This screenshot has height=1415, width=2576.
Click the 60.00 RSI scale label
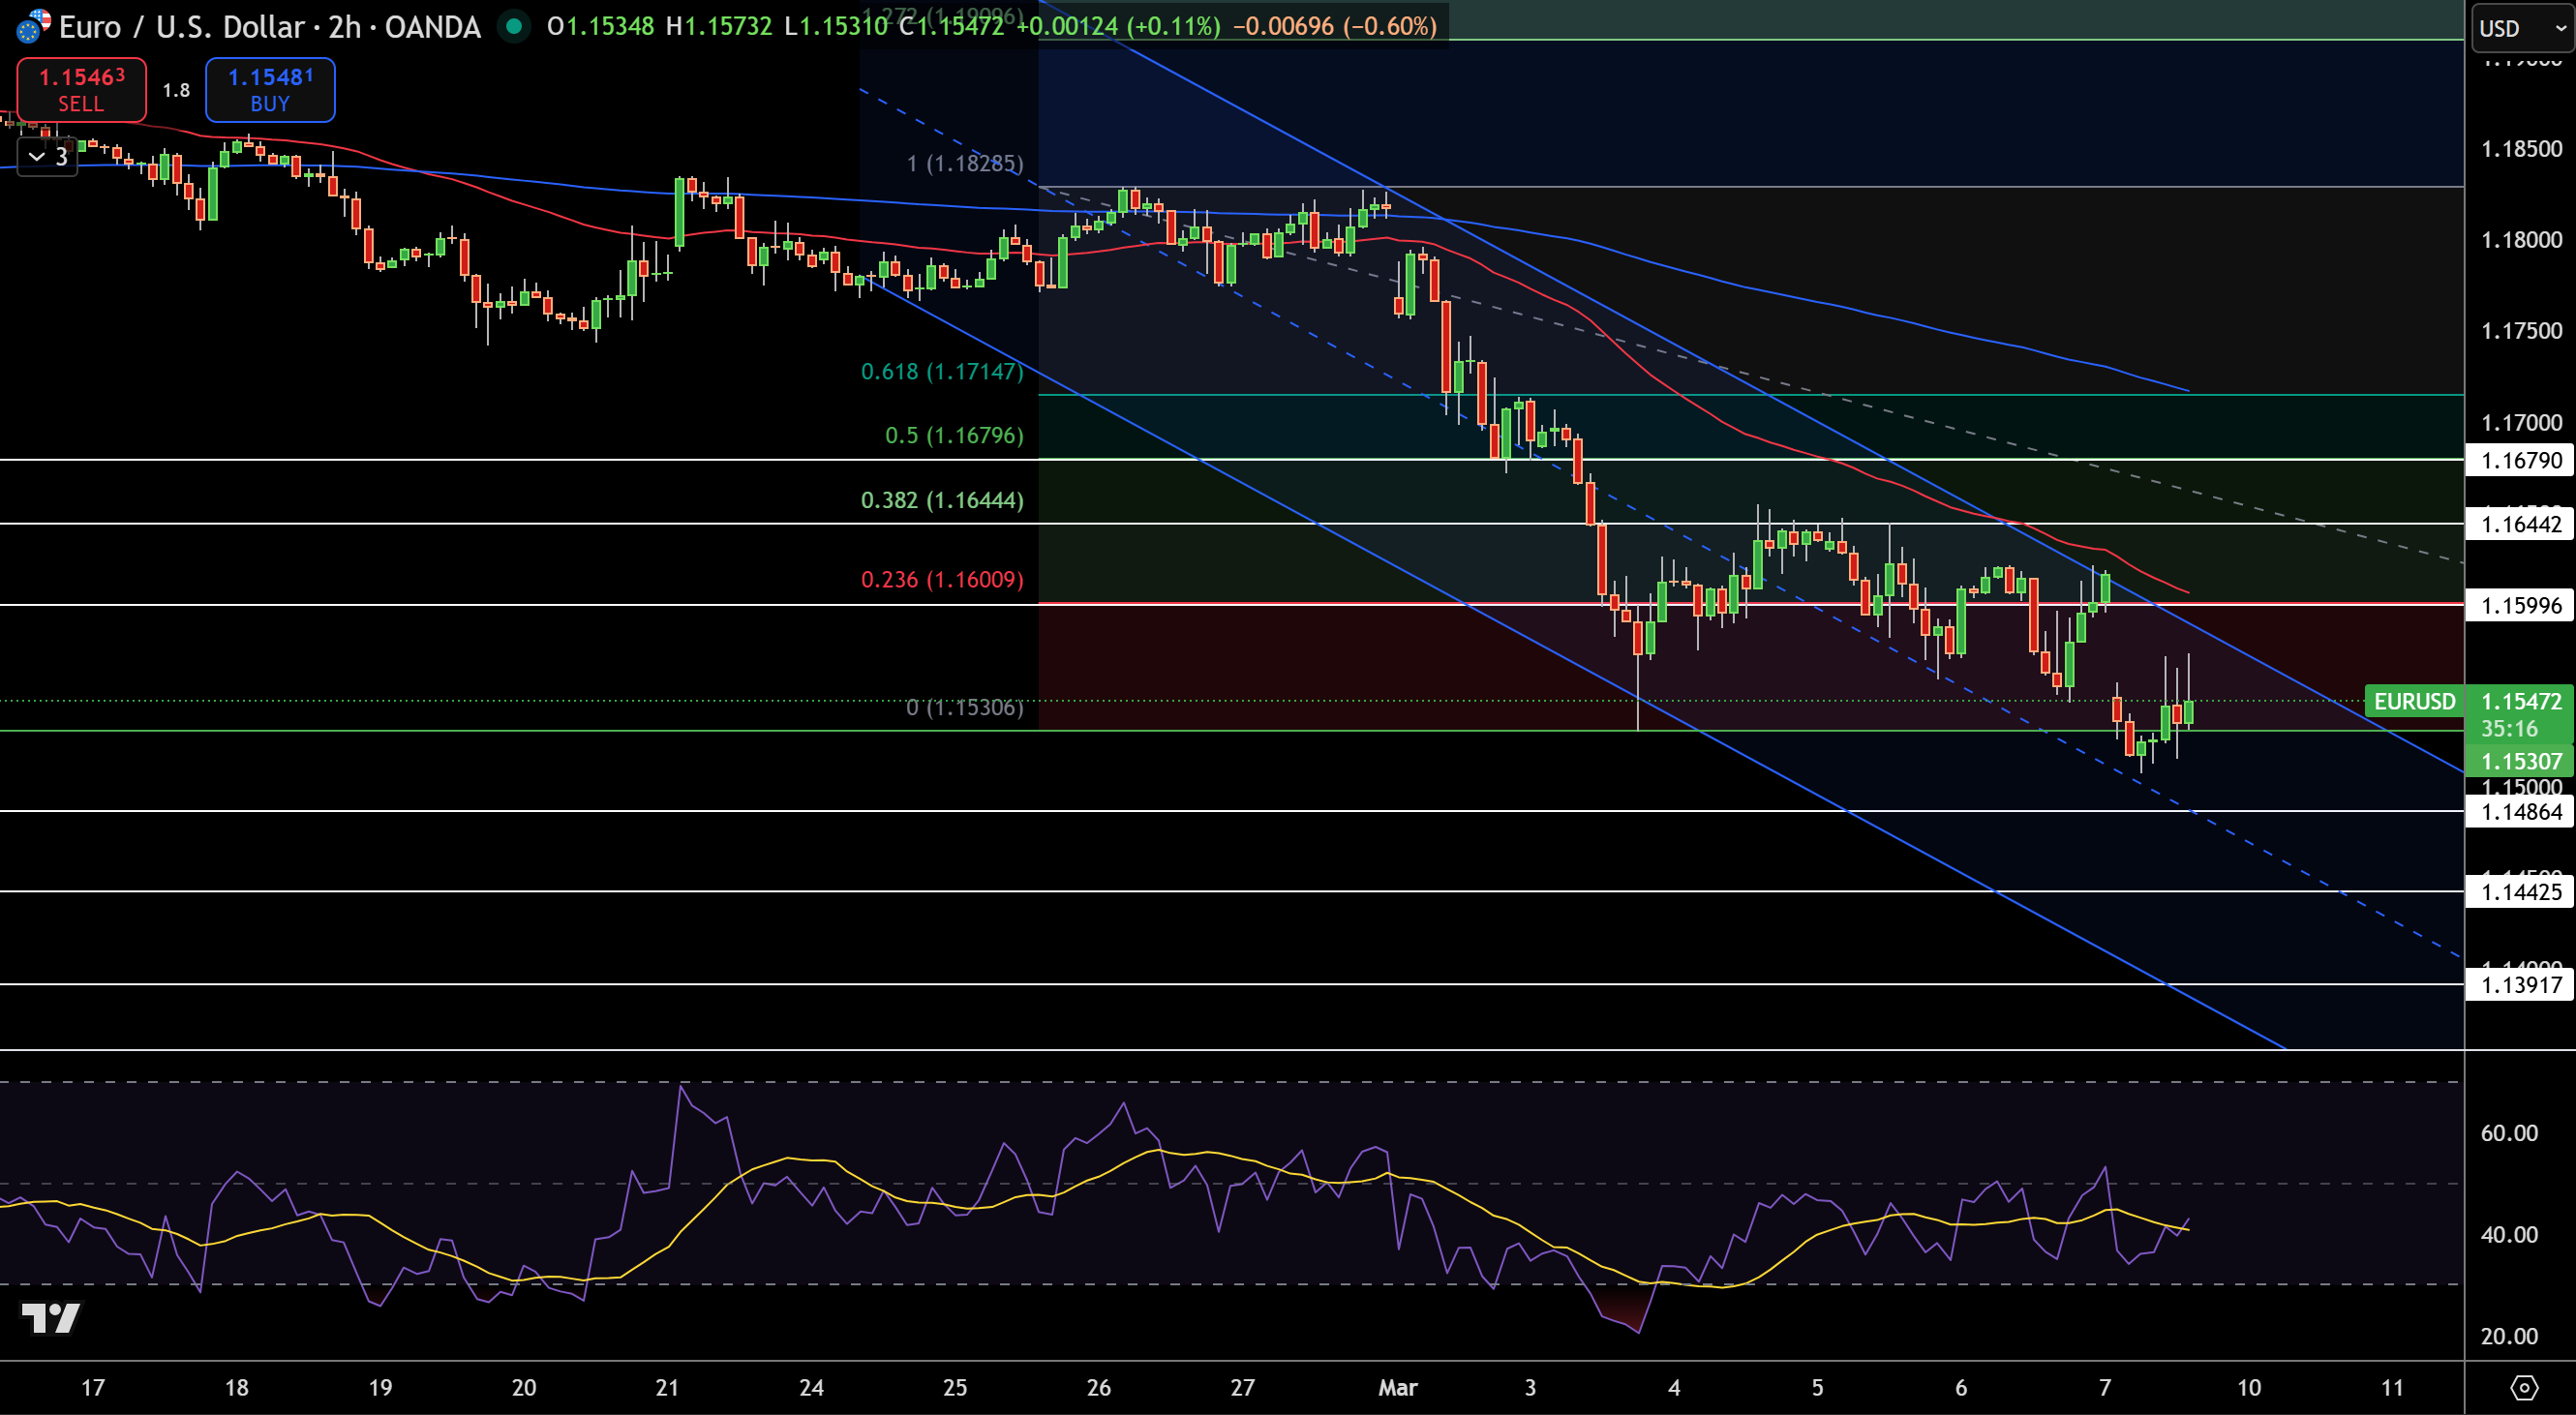2509,1133
